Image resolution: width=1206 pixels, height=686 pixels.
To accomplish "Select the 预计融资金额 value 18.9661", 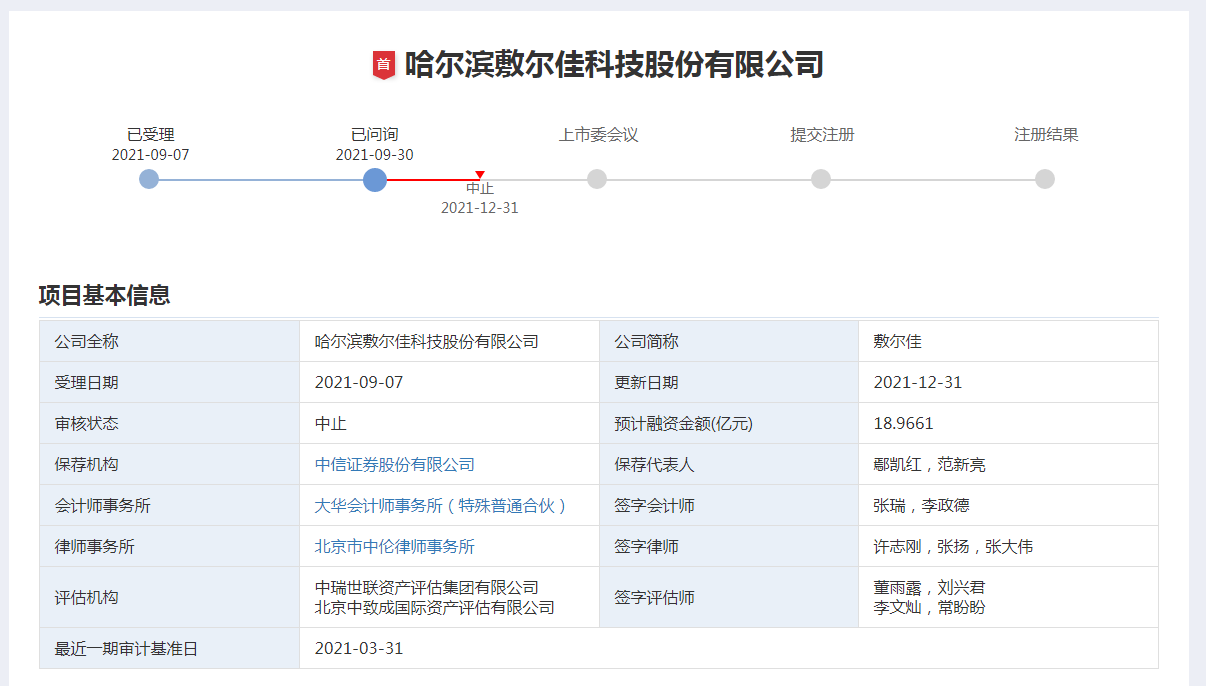I will point(903,424).
